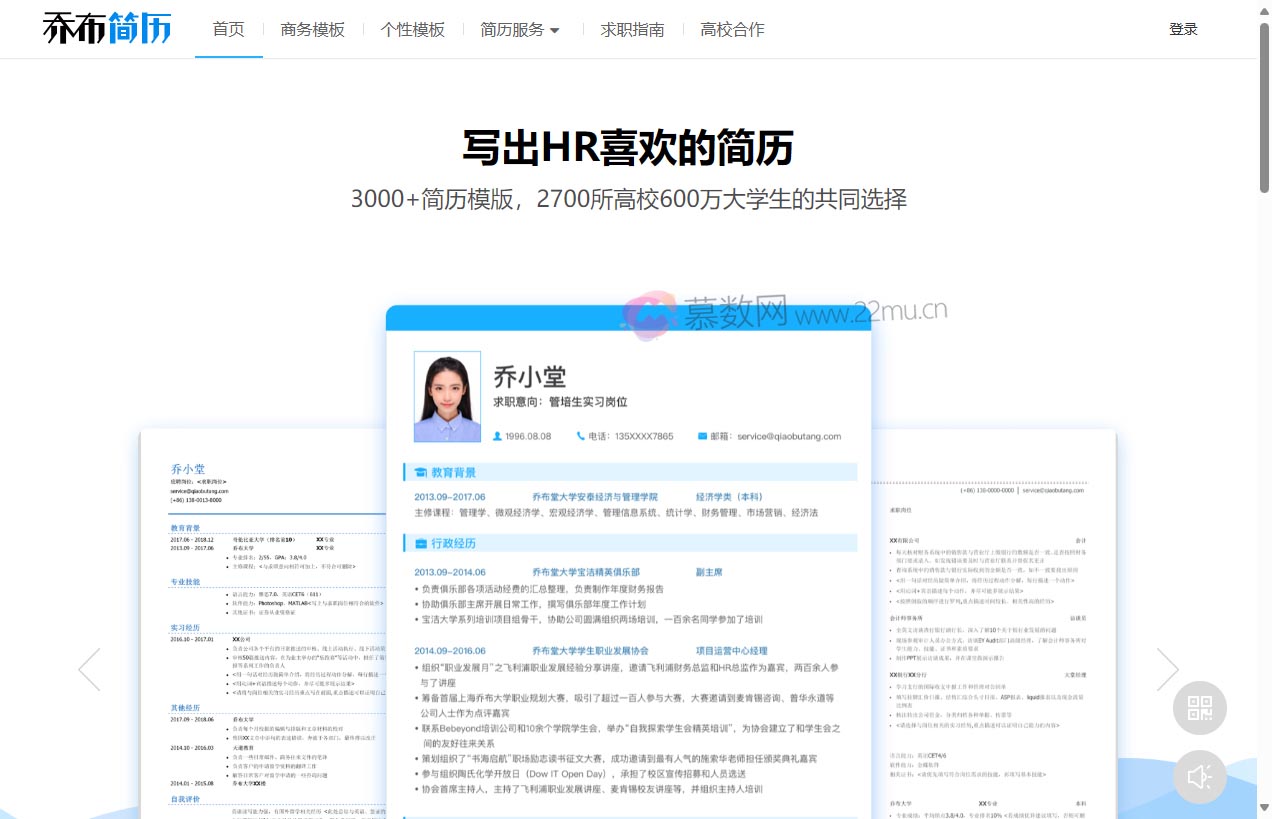
Task: Open the 首页 tab
Action: (229, 30)
